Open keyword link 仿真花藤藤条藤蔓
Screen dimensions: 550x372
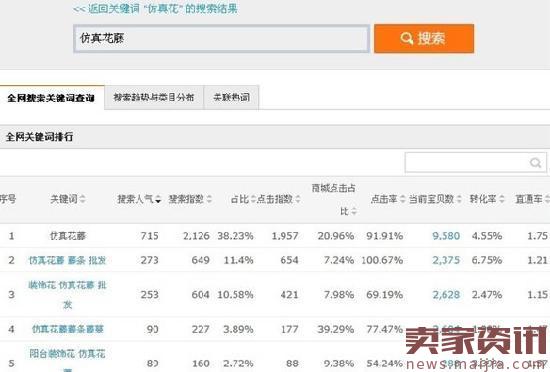pyautogui.click(x=68, y=329)
